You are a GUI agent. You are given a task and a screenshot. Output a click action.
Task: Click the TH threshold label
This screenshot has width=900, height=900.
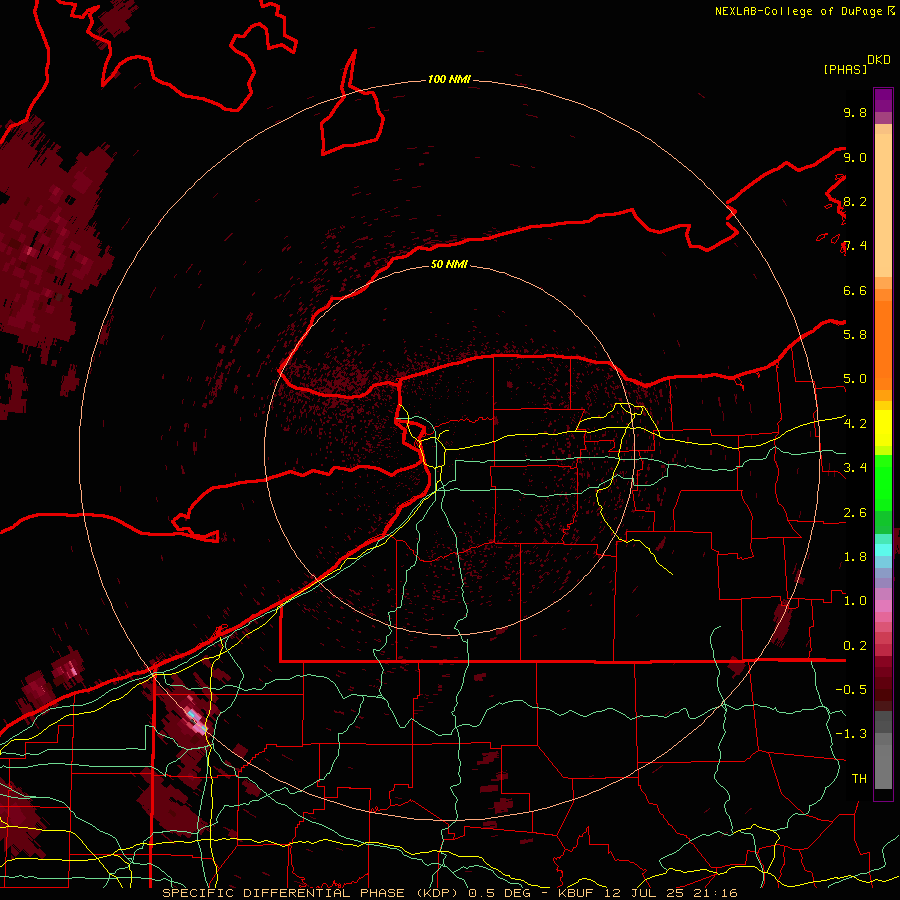[859, 779]
